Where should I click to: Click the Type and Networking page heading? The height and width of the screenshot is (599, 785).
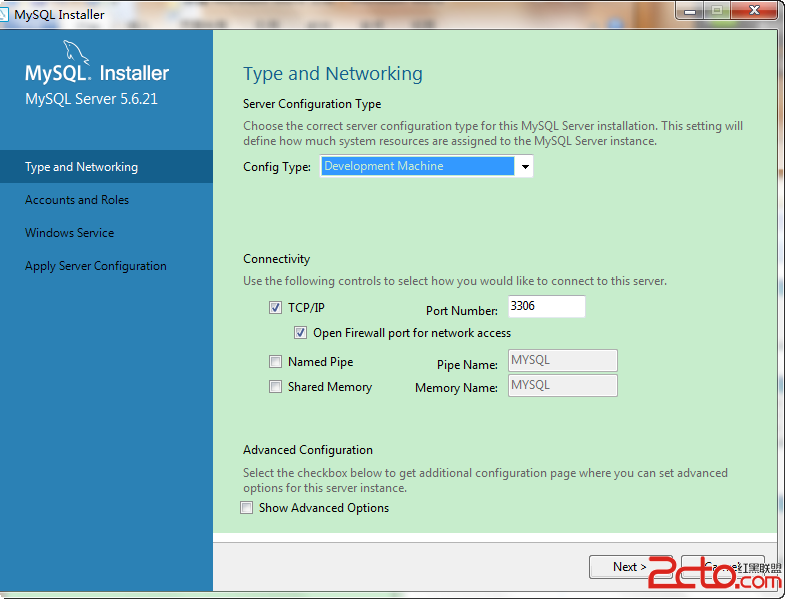click(333, 74)
